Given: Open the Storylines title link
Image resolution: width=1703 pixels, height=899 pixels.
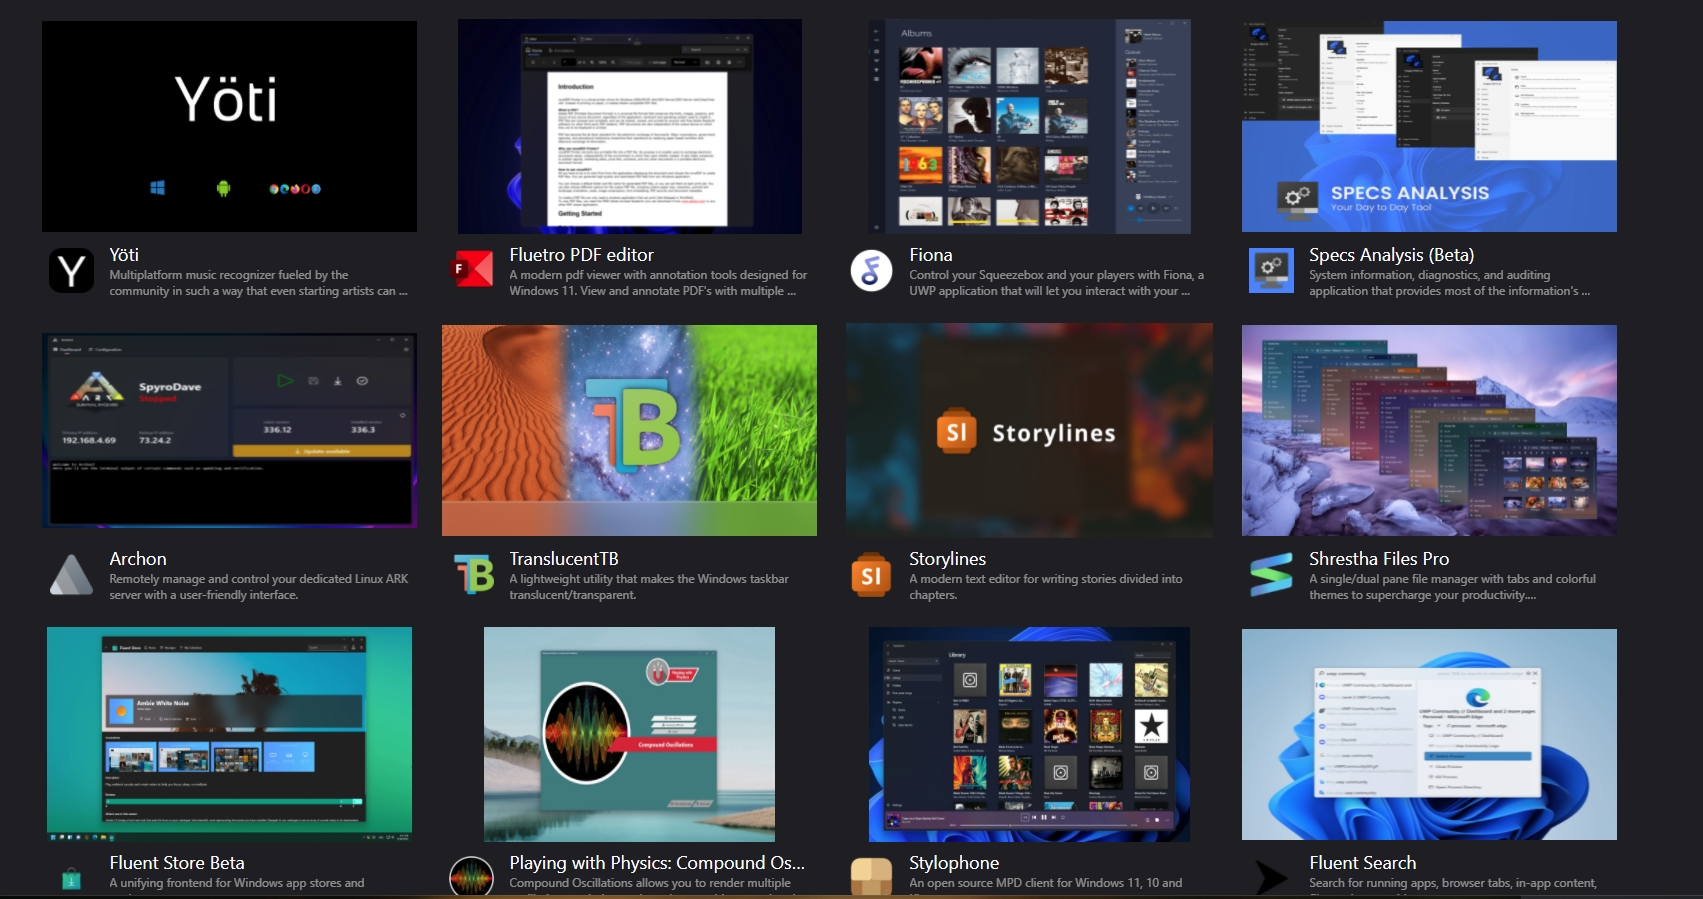Looking at the screenshot, I should [x=947, y=559].
